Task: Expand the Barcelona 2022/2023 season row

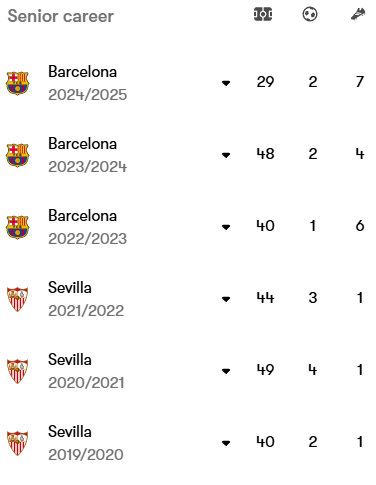Action: (x=226, y=227)
